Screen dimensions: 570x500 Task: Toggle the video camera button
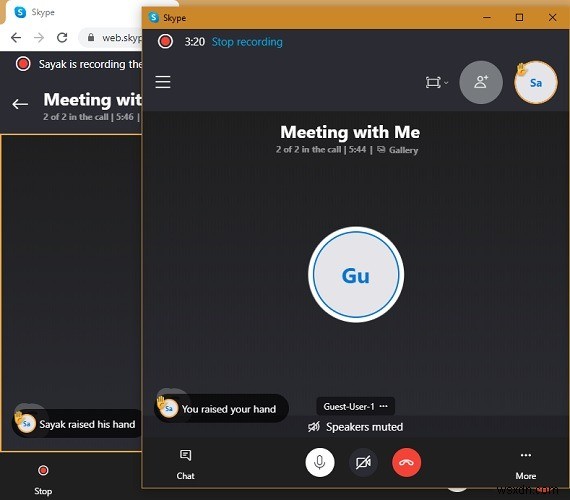363,463
